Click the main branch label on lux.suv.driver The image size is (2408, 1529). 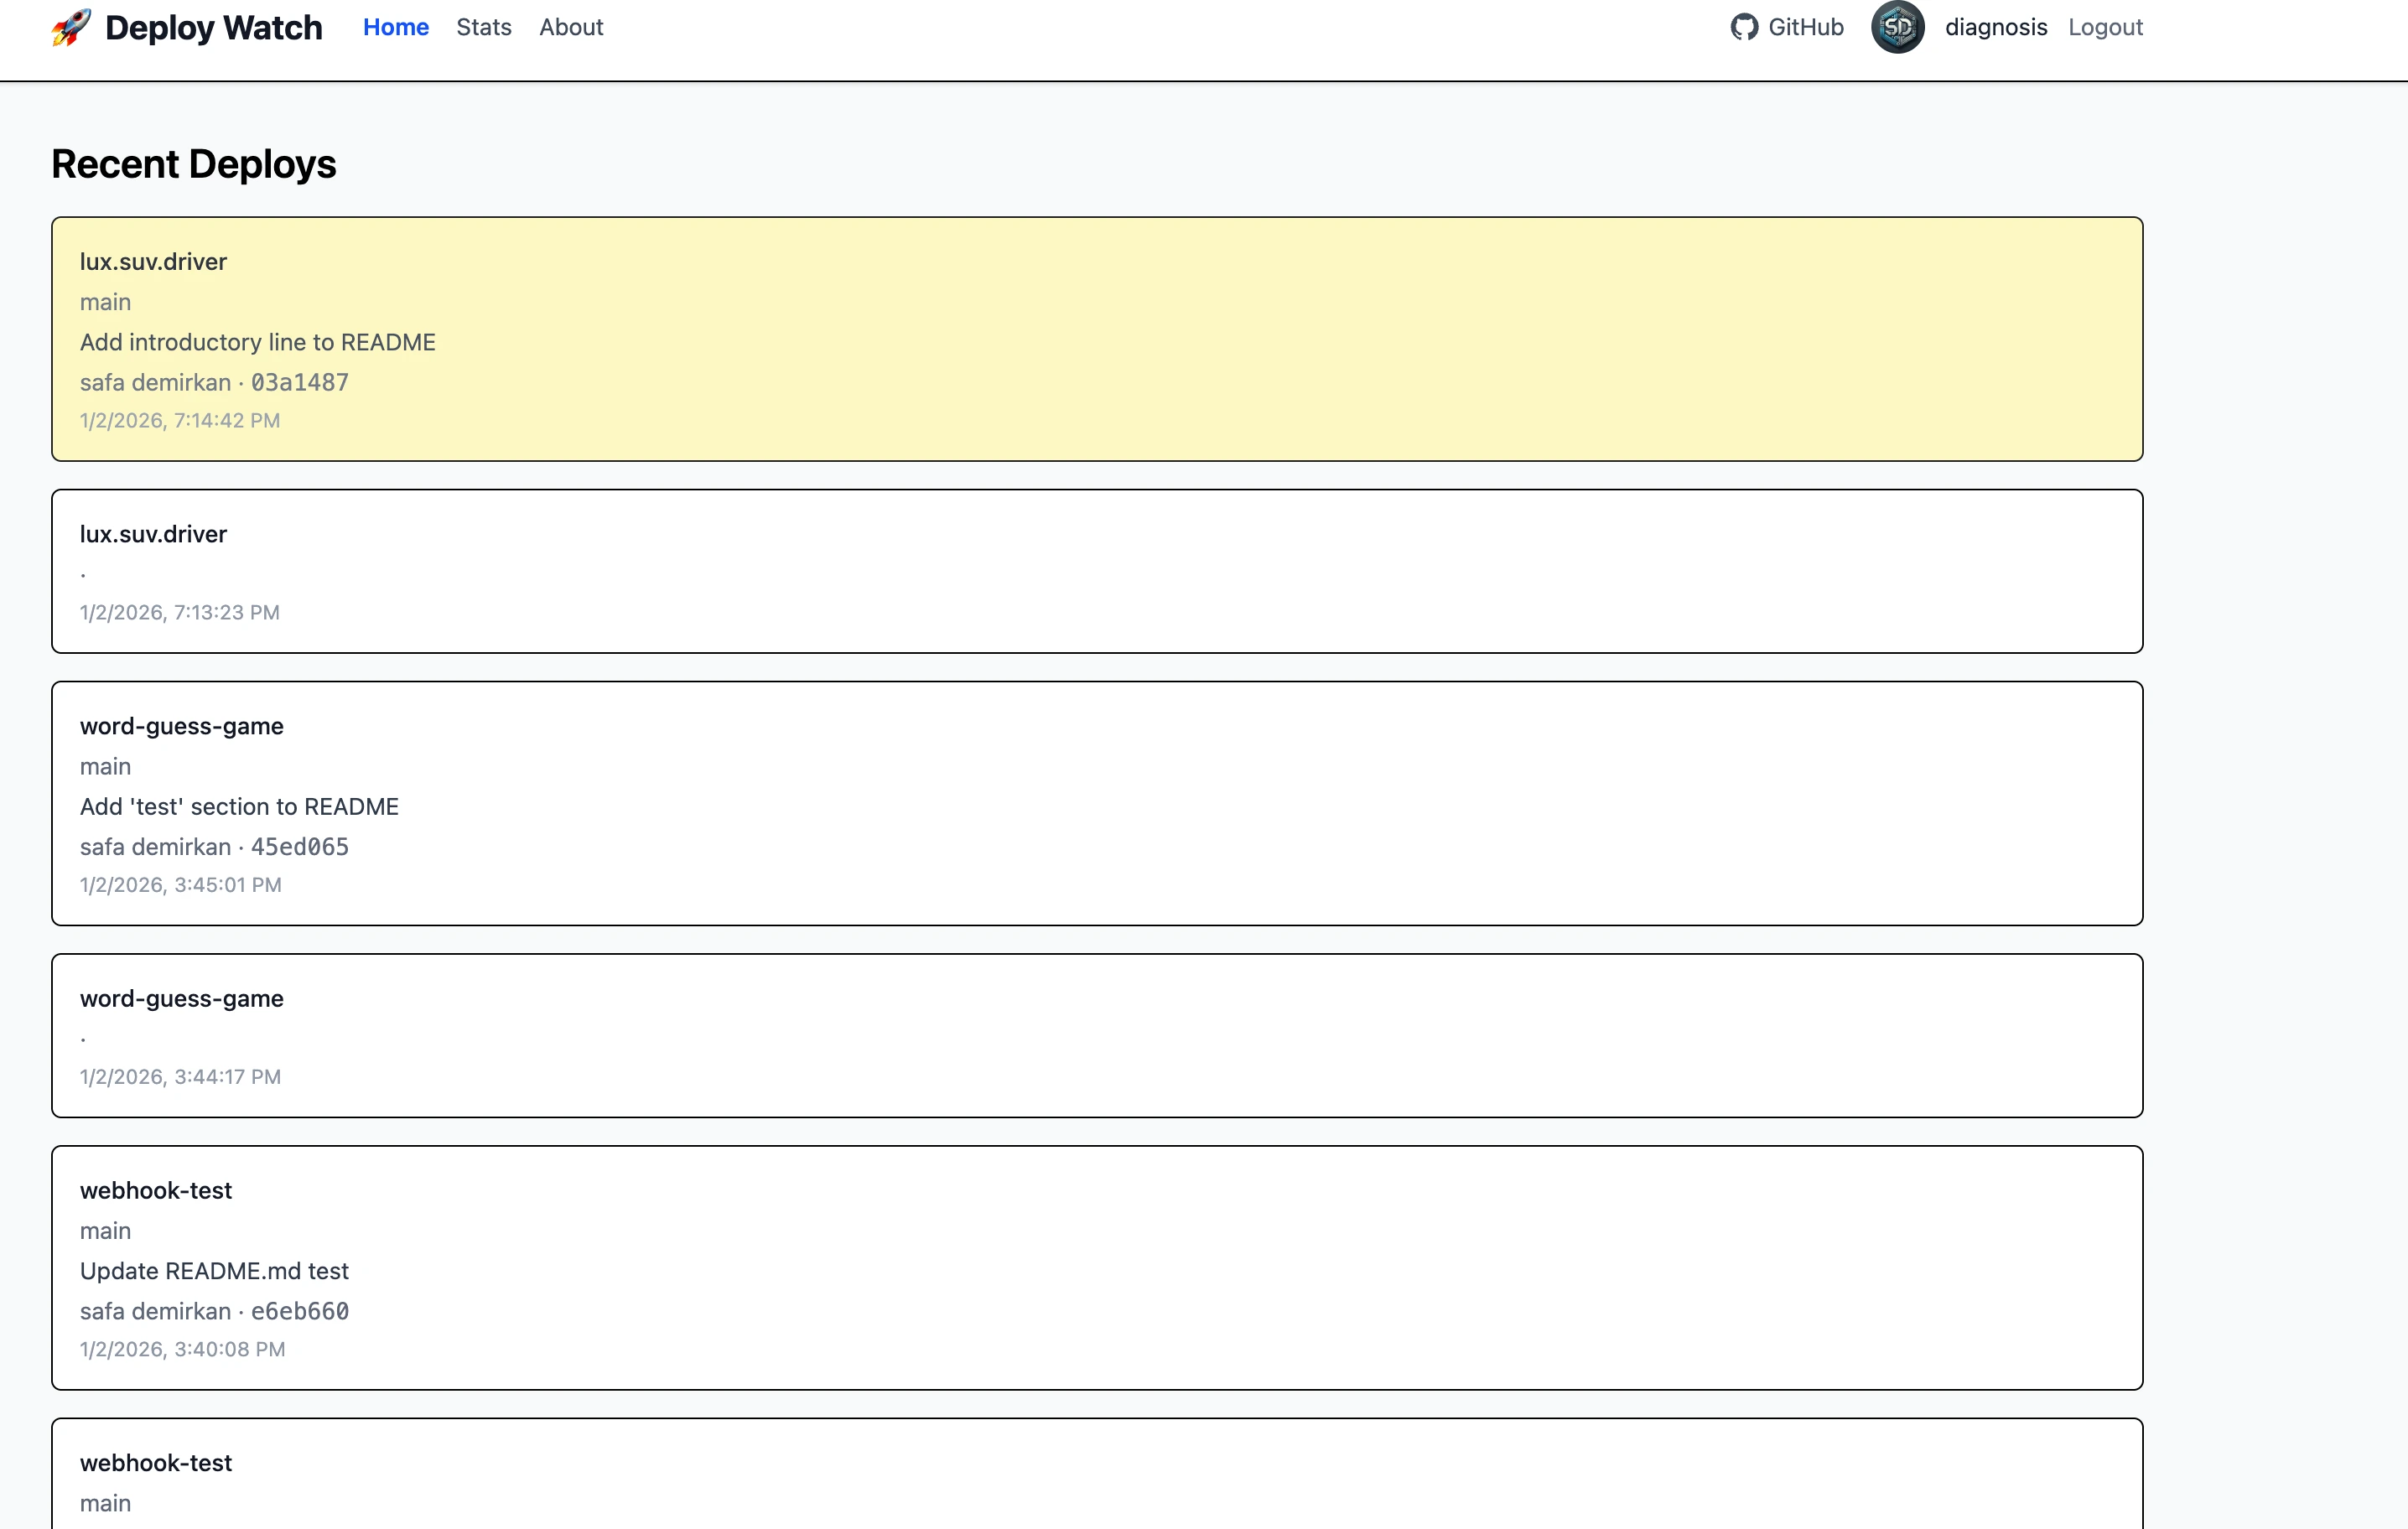point(105,301)
